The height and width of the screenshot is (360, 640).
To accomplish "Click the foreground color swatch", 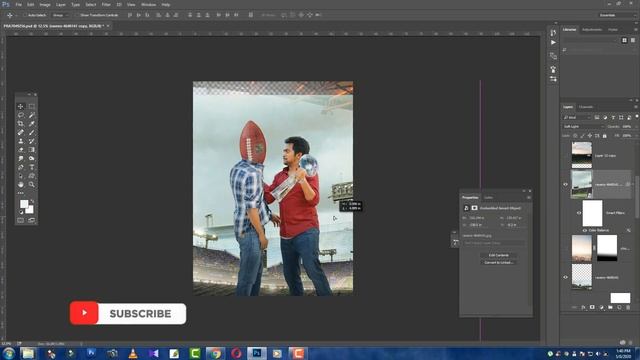I will 24,204.
